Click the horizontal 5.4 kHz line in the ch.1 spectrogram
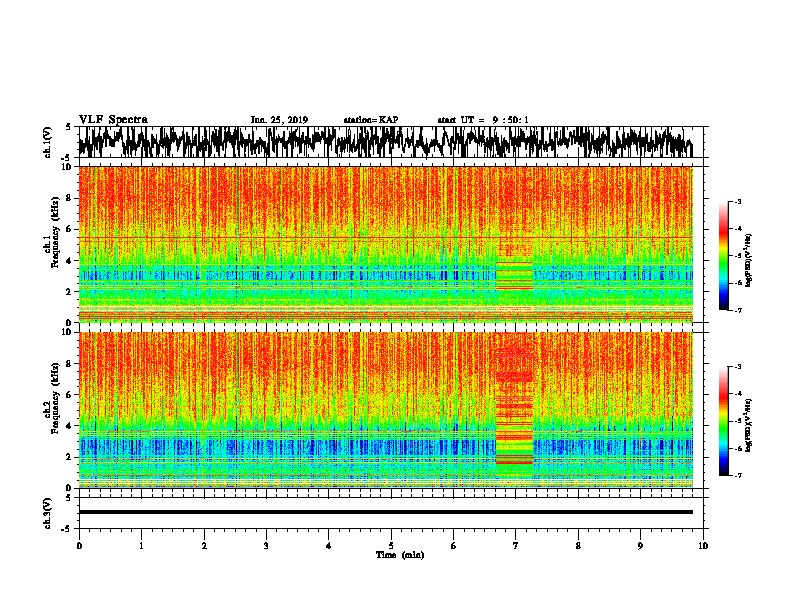 click(x=386, y=237)
